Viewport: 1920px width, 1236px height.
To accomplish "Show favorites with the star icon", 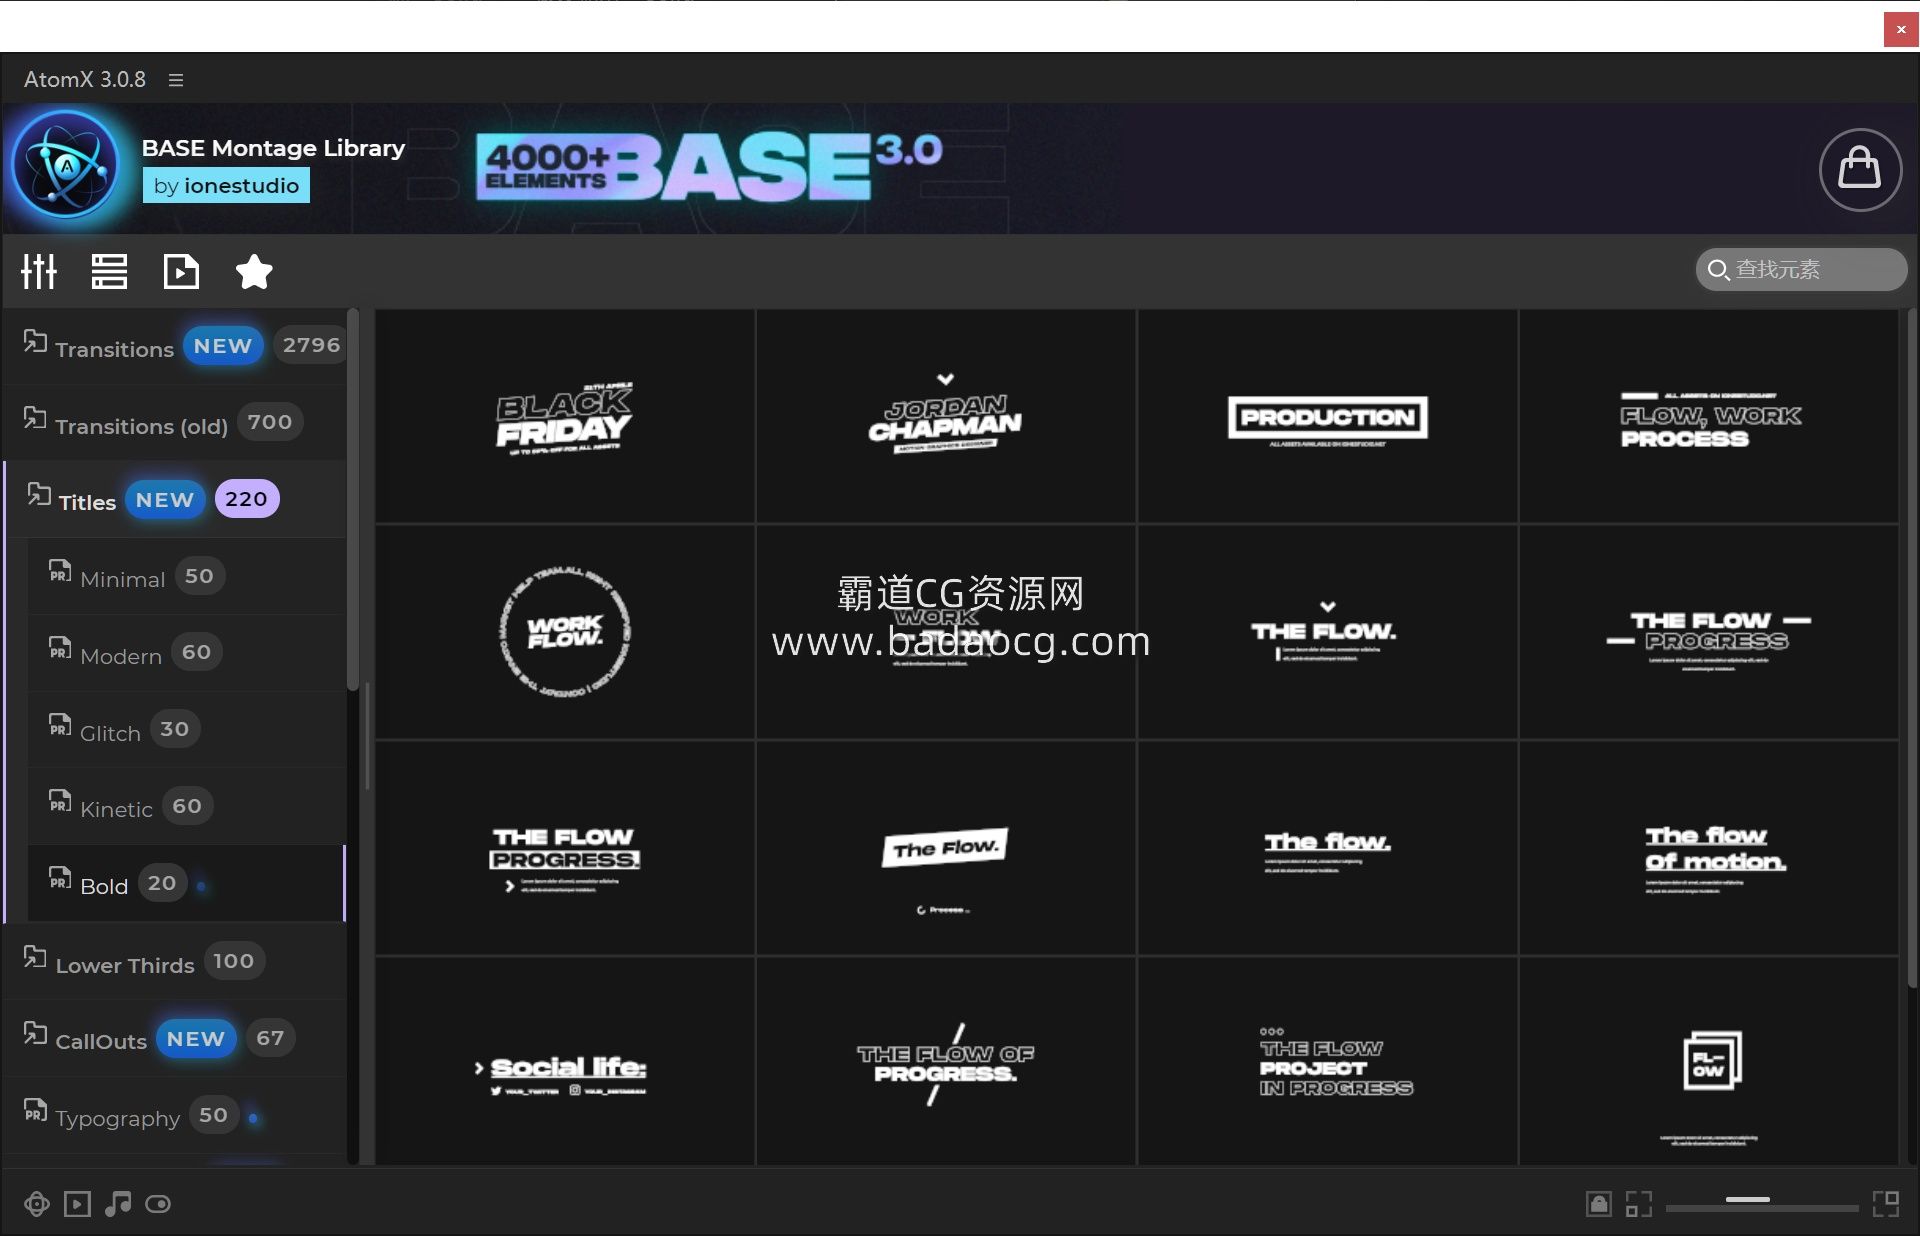I will (x=254, y=271).
